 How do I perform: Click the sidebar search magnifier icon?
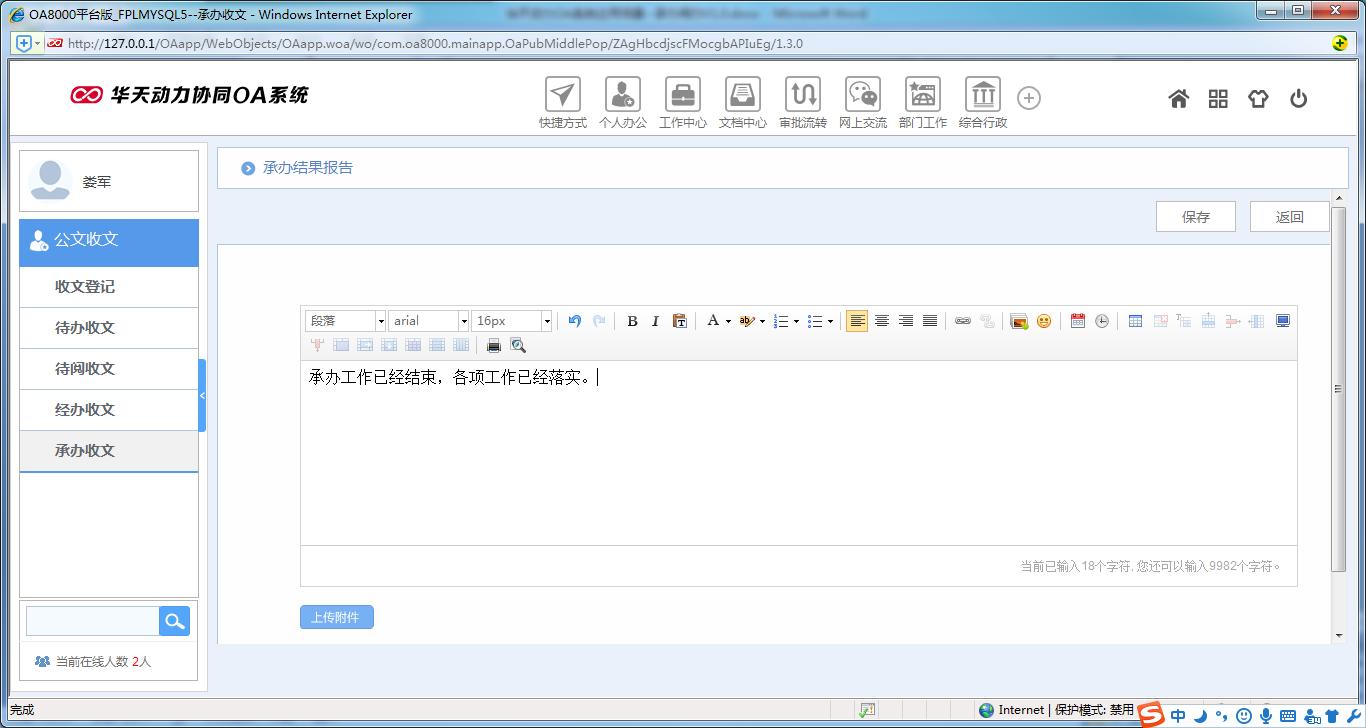click(174, 620)
